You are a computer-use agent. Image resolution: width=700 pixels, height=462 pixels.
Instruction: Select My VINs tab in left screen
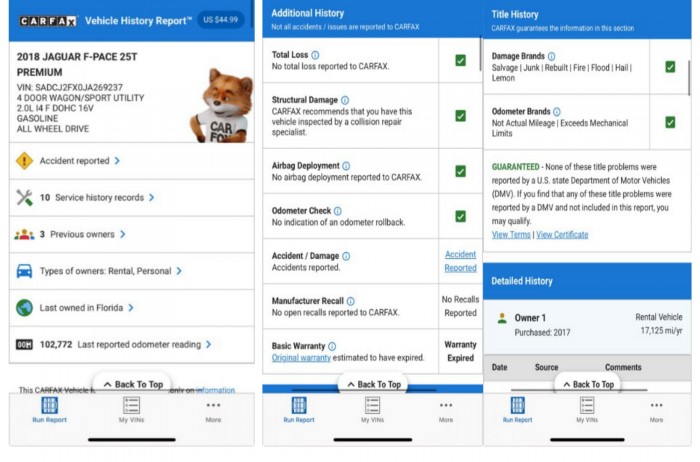[131, 410]
